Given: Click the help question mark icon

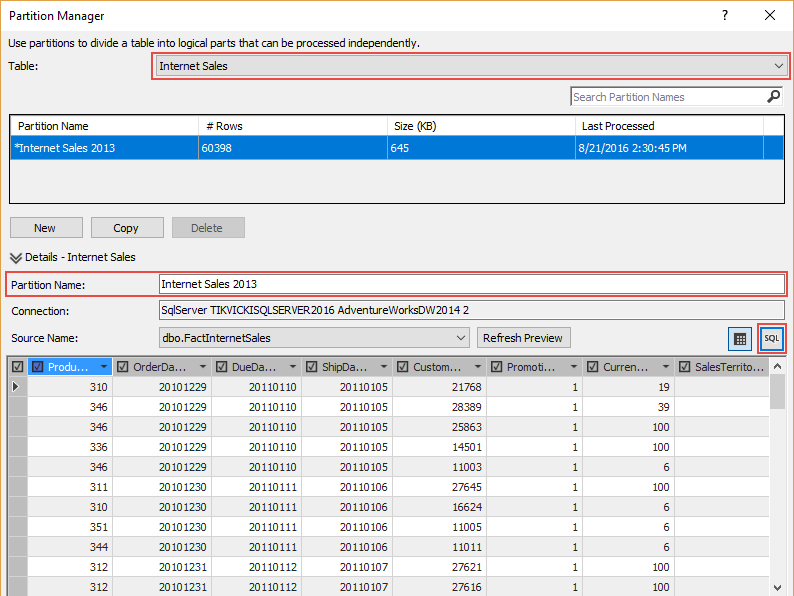Looking at the screenshot, I should [725, 15].
